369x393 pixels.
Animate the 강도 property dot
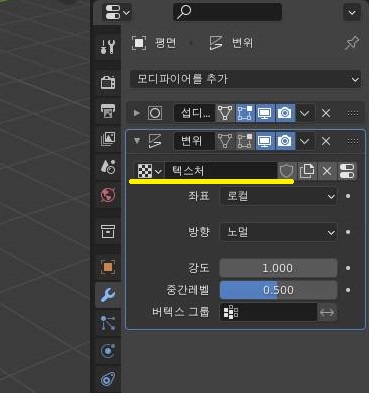point(348,268)
